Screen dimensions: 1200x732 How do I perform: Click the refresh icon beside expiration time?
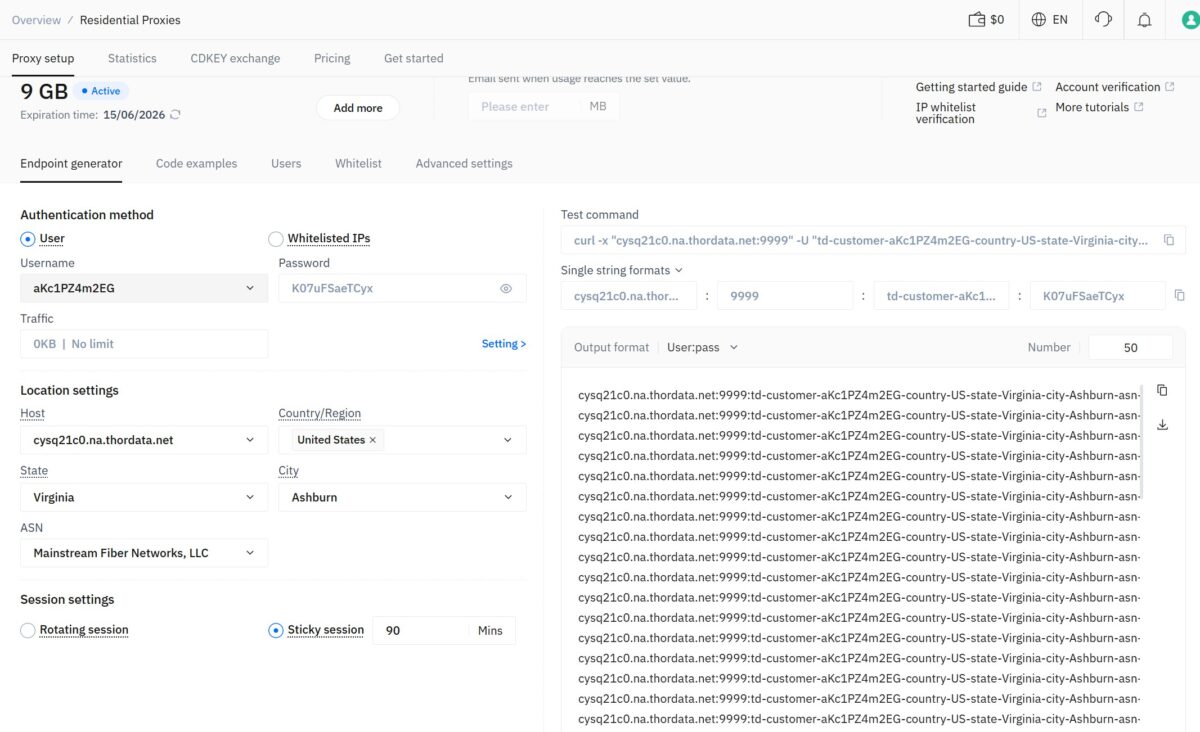click(x=175, y=115)
